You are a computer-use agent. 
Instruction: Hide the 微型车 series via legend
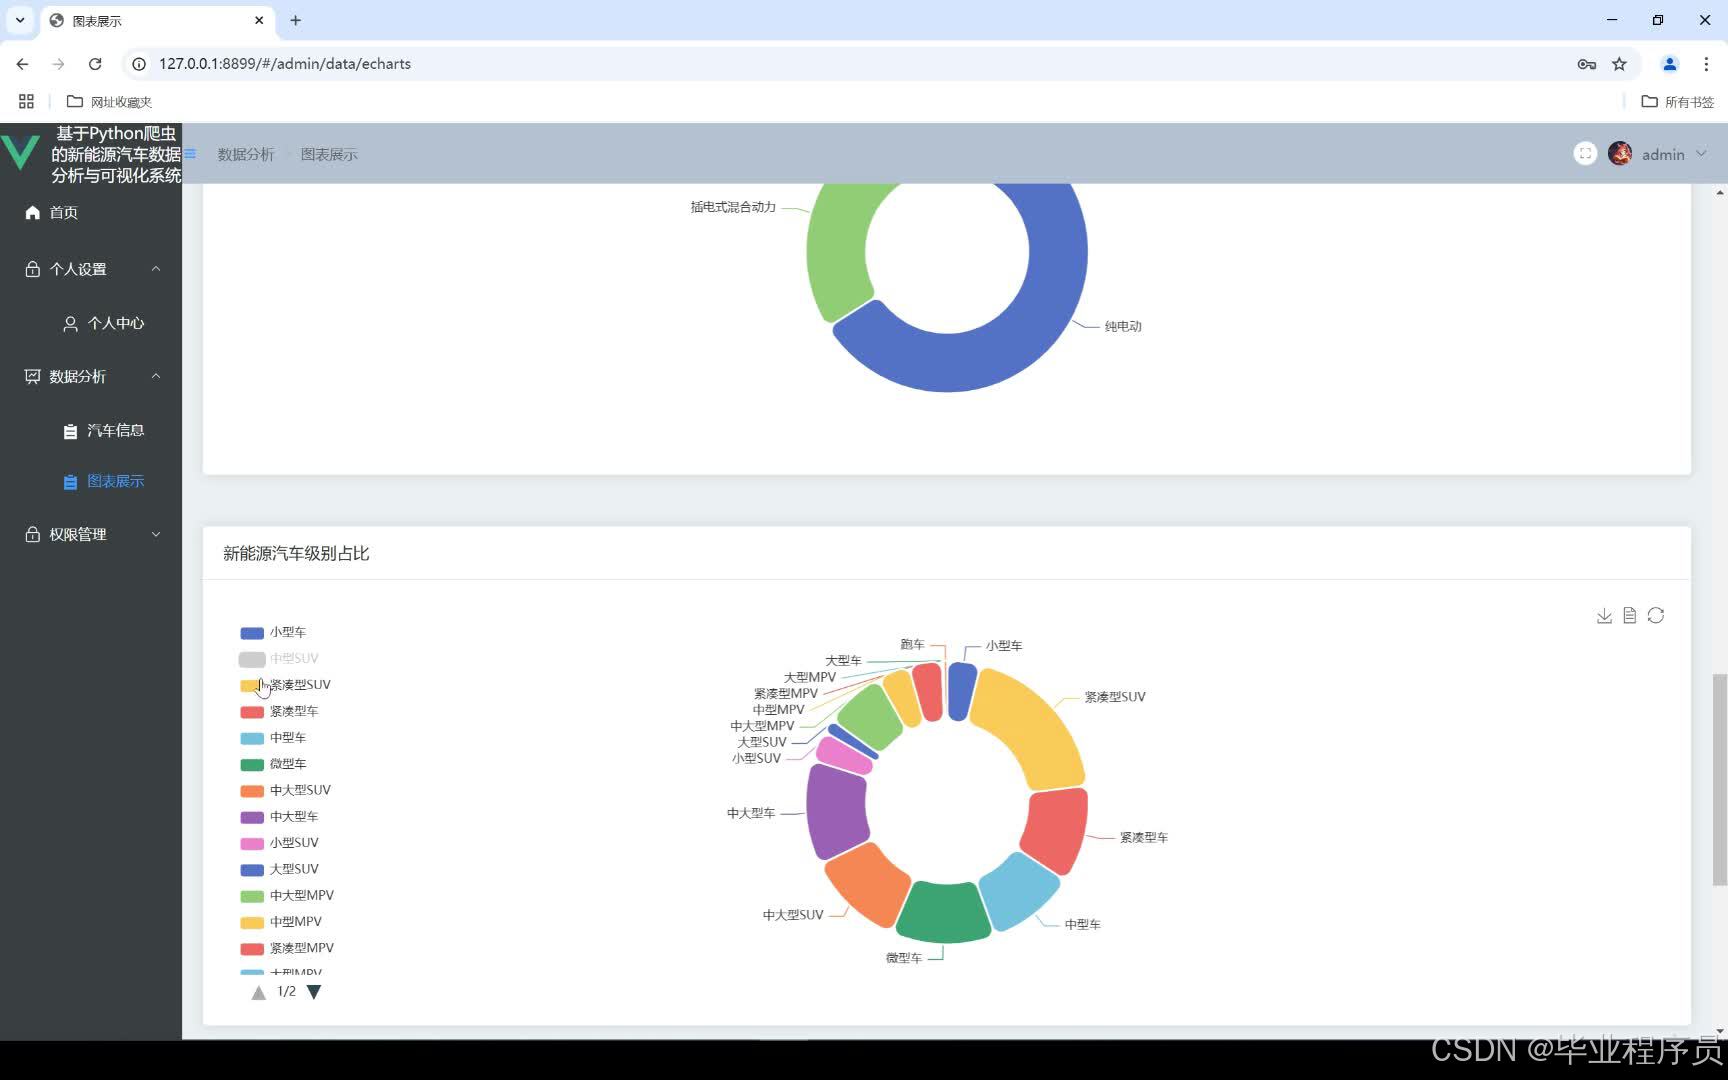pyautogui.click(x=273, y=764)
